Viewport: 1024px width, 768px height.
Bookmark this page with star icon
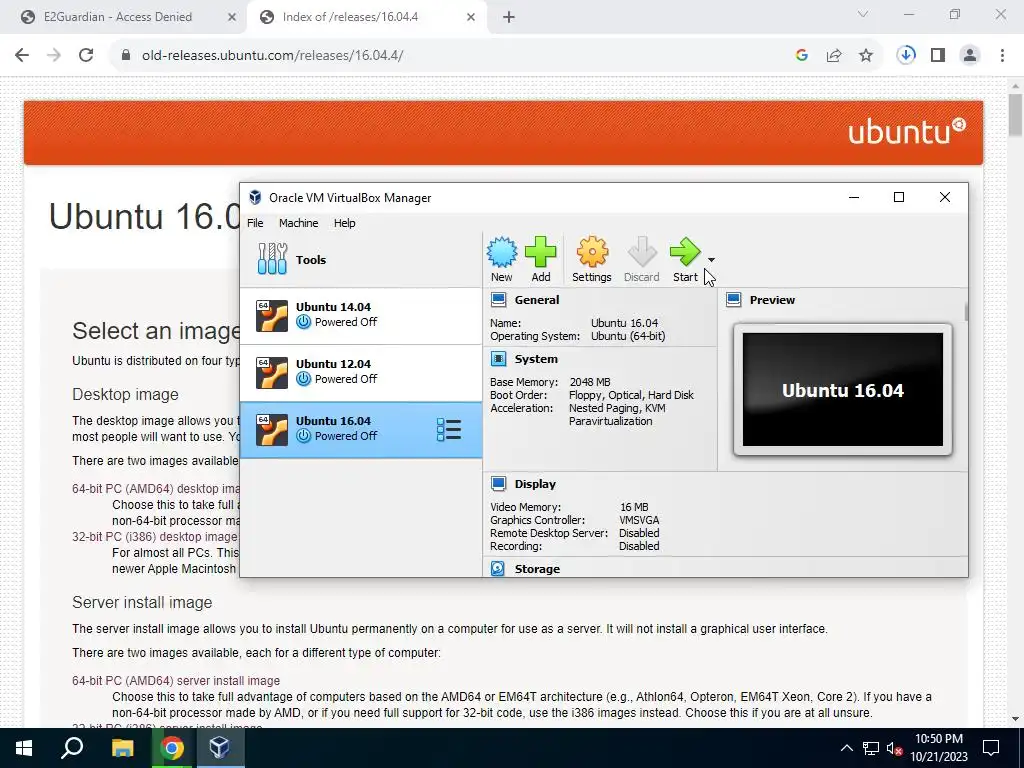(x=866, y=56)
